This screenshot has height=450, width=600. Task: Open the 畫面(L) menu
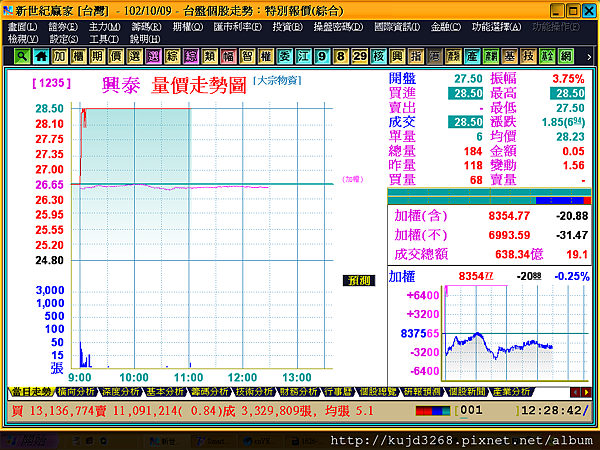click(23, 27)
